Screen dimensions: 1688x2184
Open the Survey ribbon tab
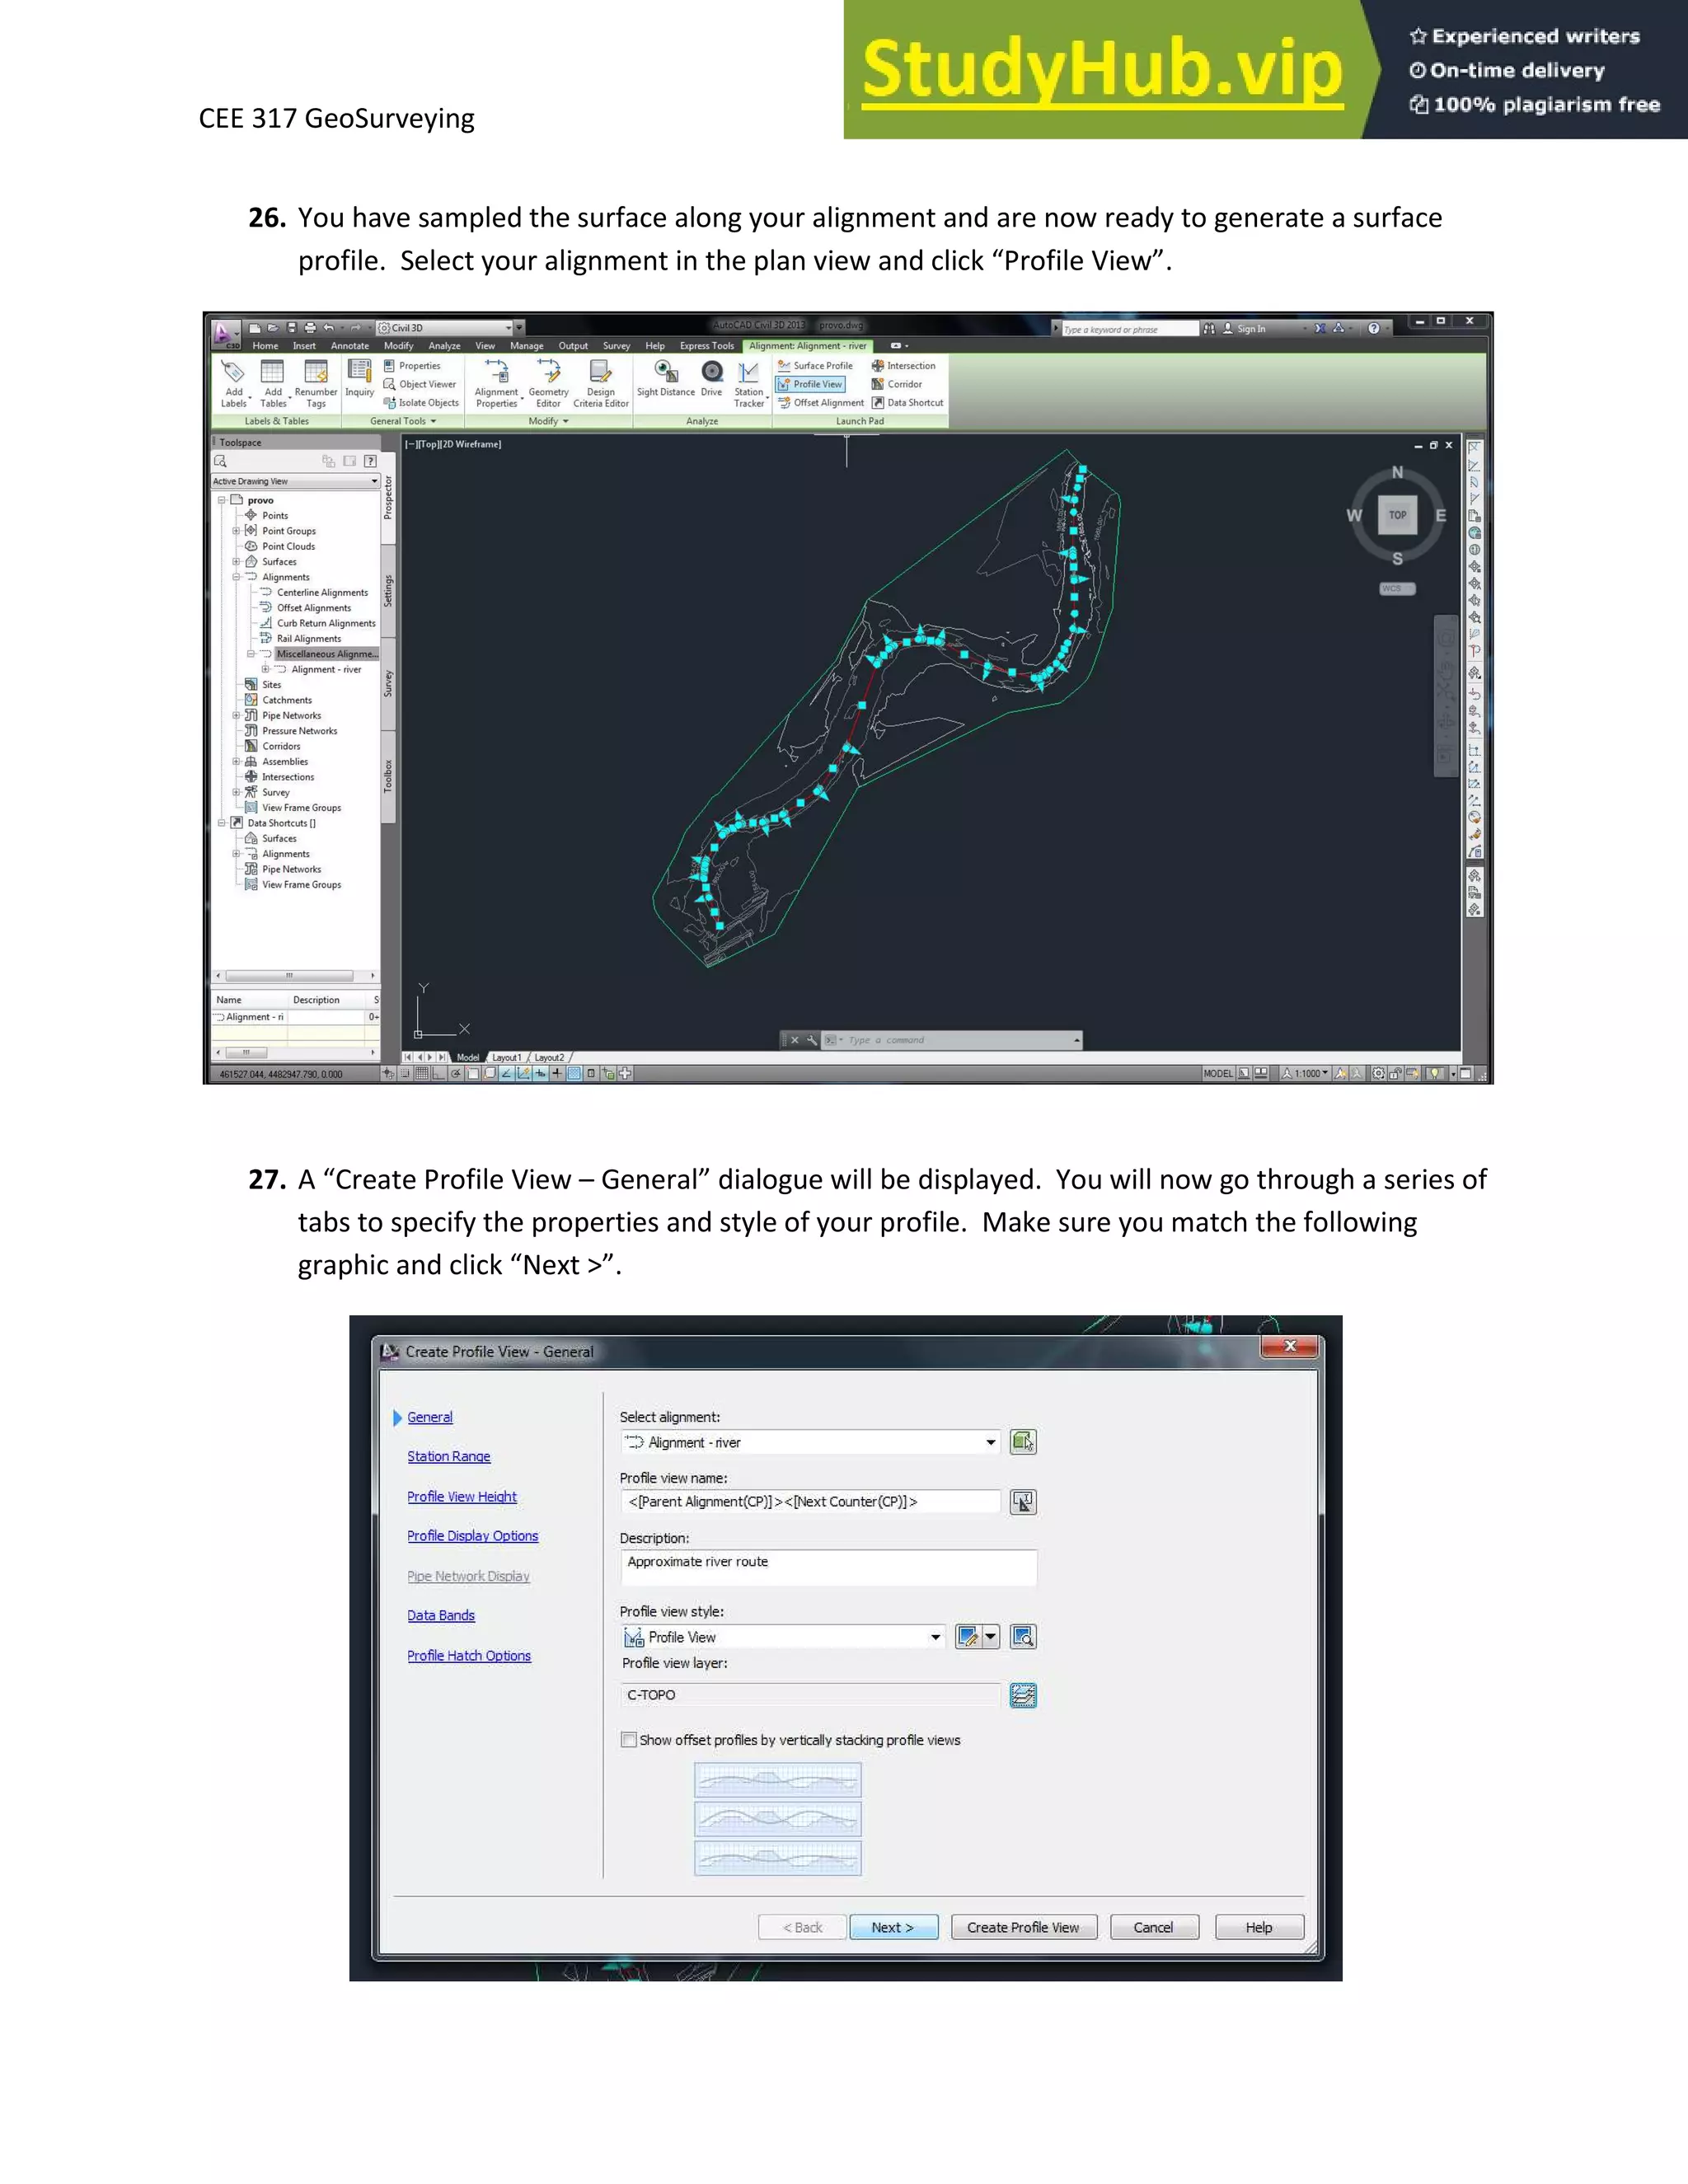pos(616,346)
